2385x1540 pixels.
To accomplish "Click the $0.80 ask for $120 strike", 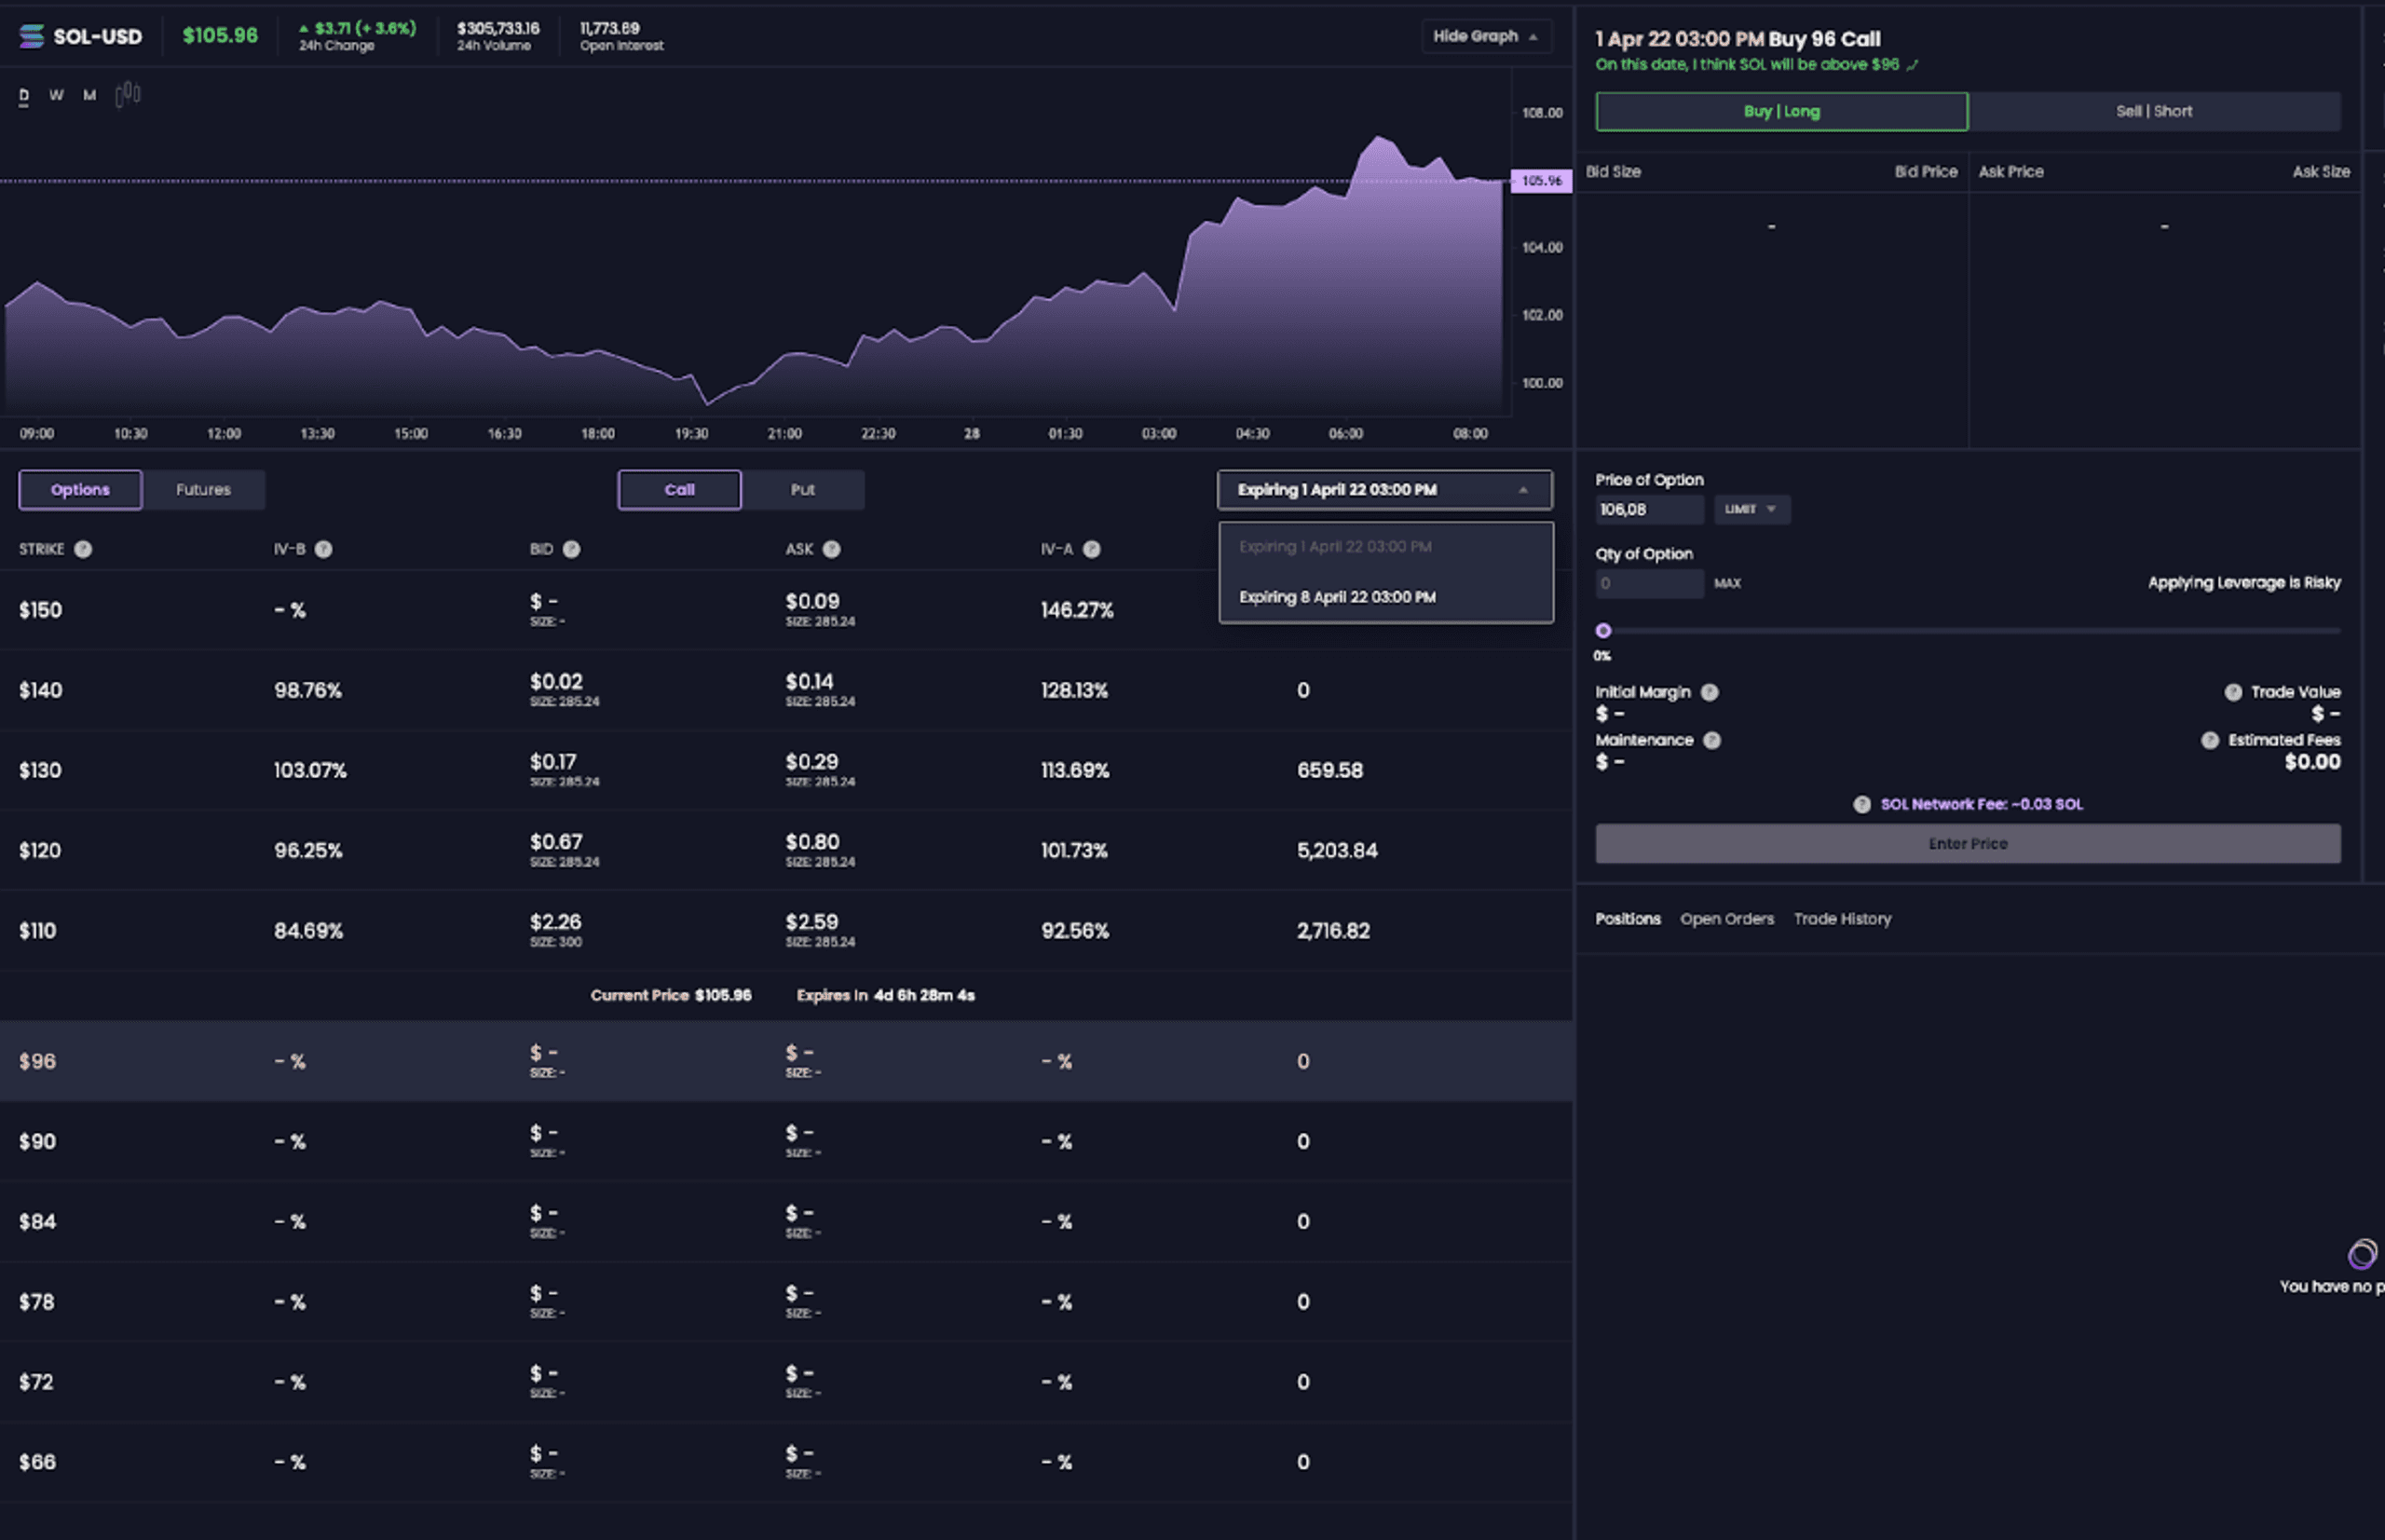I will 812,842.
